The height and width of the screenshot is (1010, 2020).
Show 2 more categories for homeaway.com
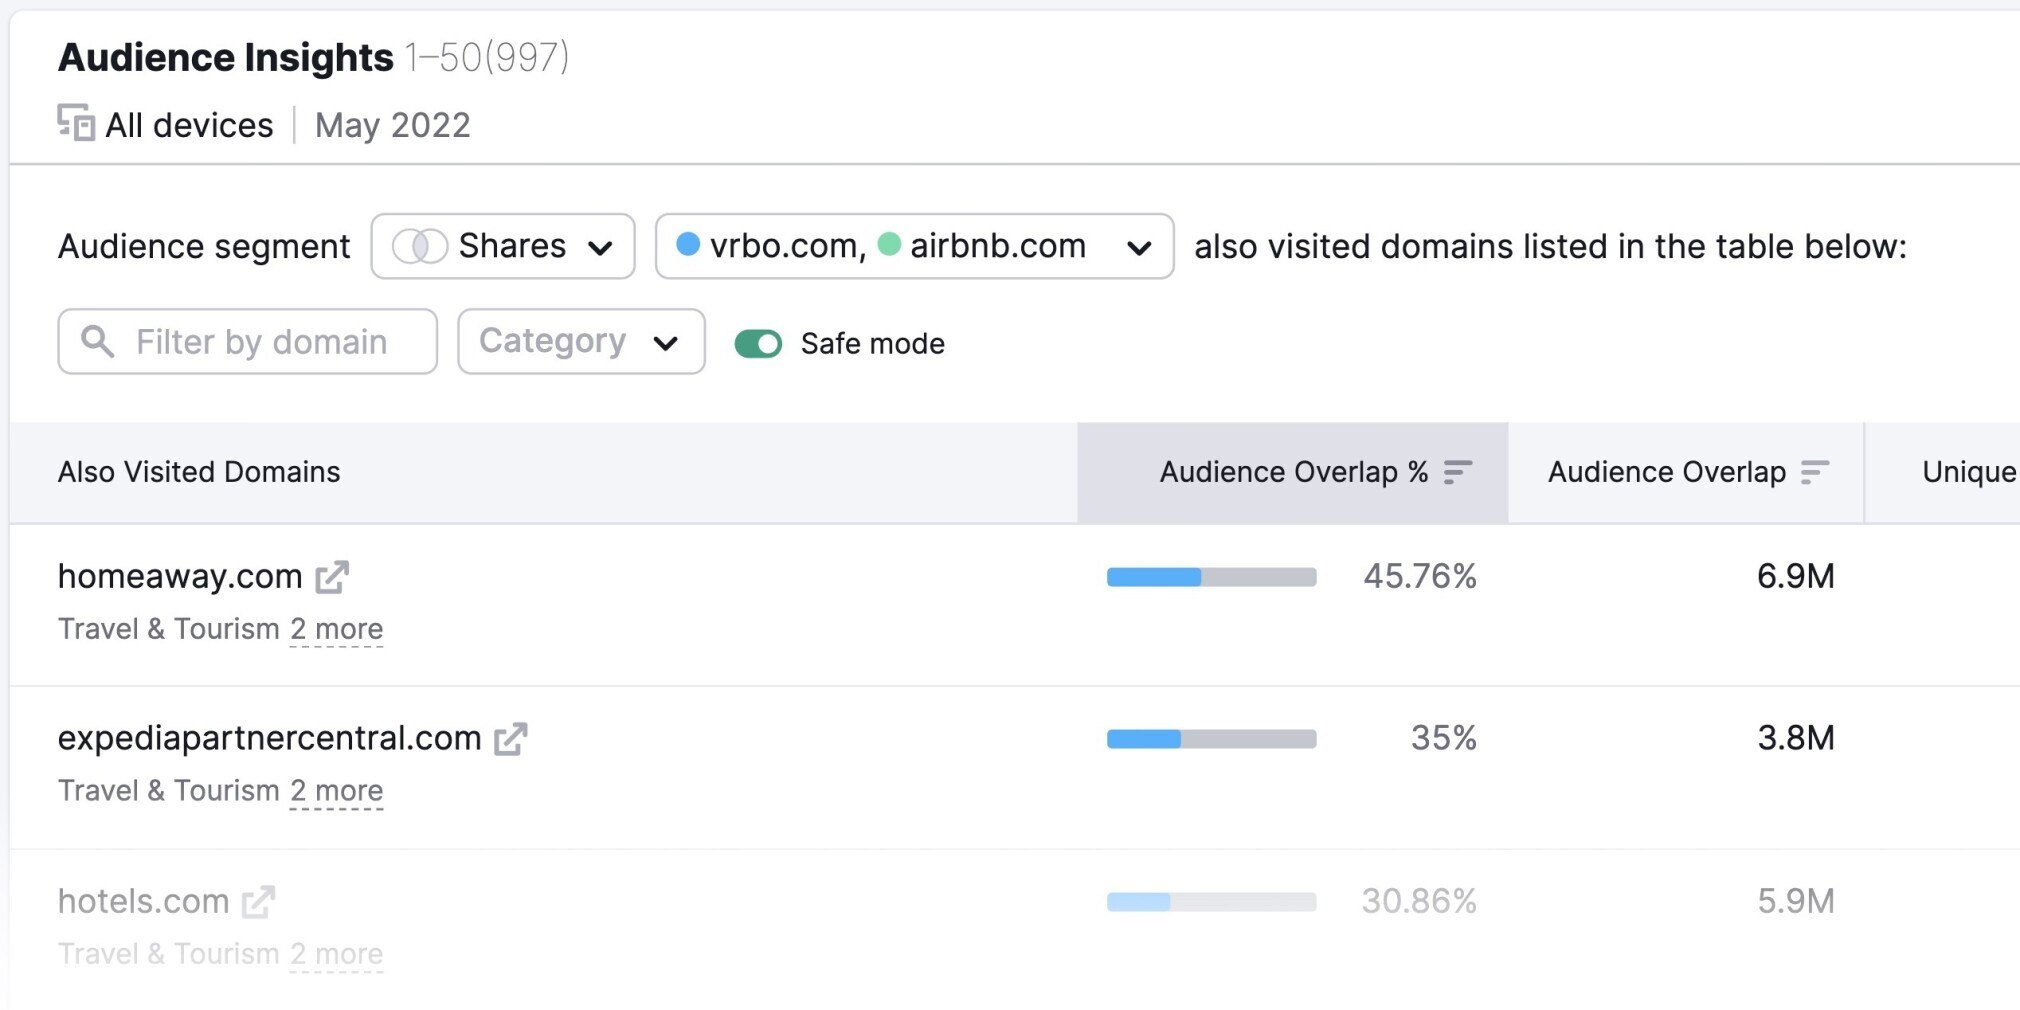pyautogui.click(x=337, y=629)
